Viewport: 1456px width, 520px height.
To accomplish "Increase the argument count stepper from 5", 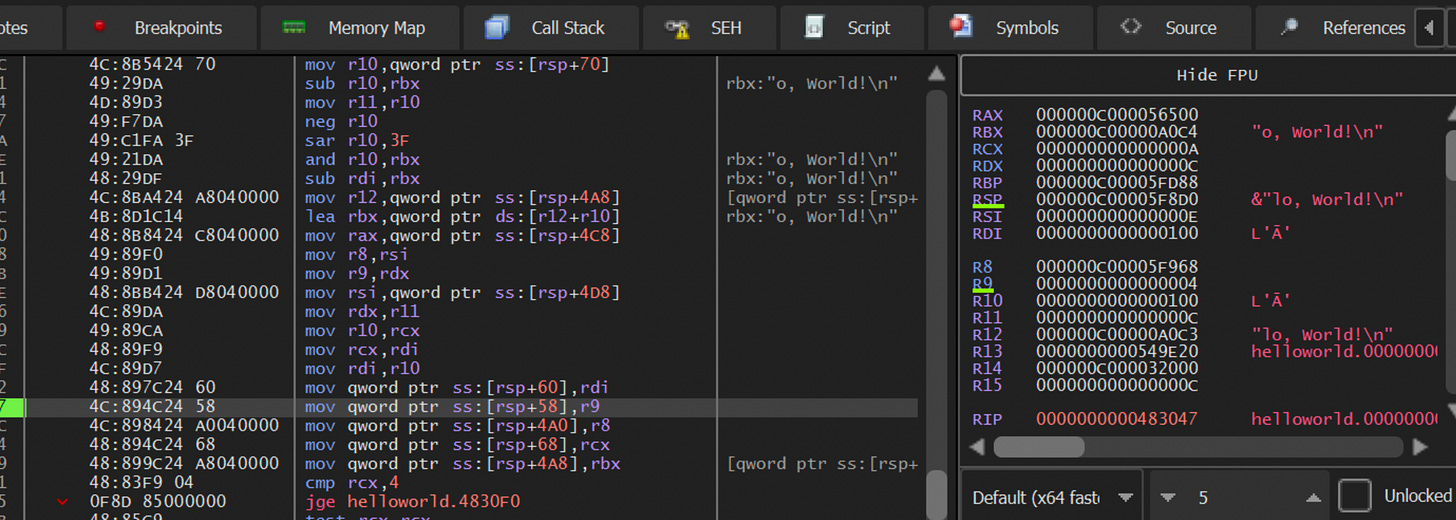I will [1314, 497].
